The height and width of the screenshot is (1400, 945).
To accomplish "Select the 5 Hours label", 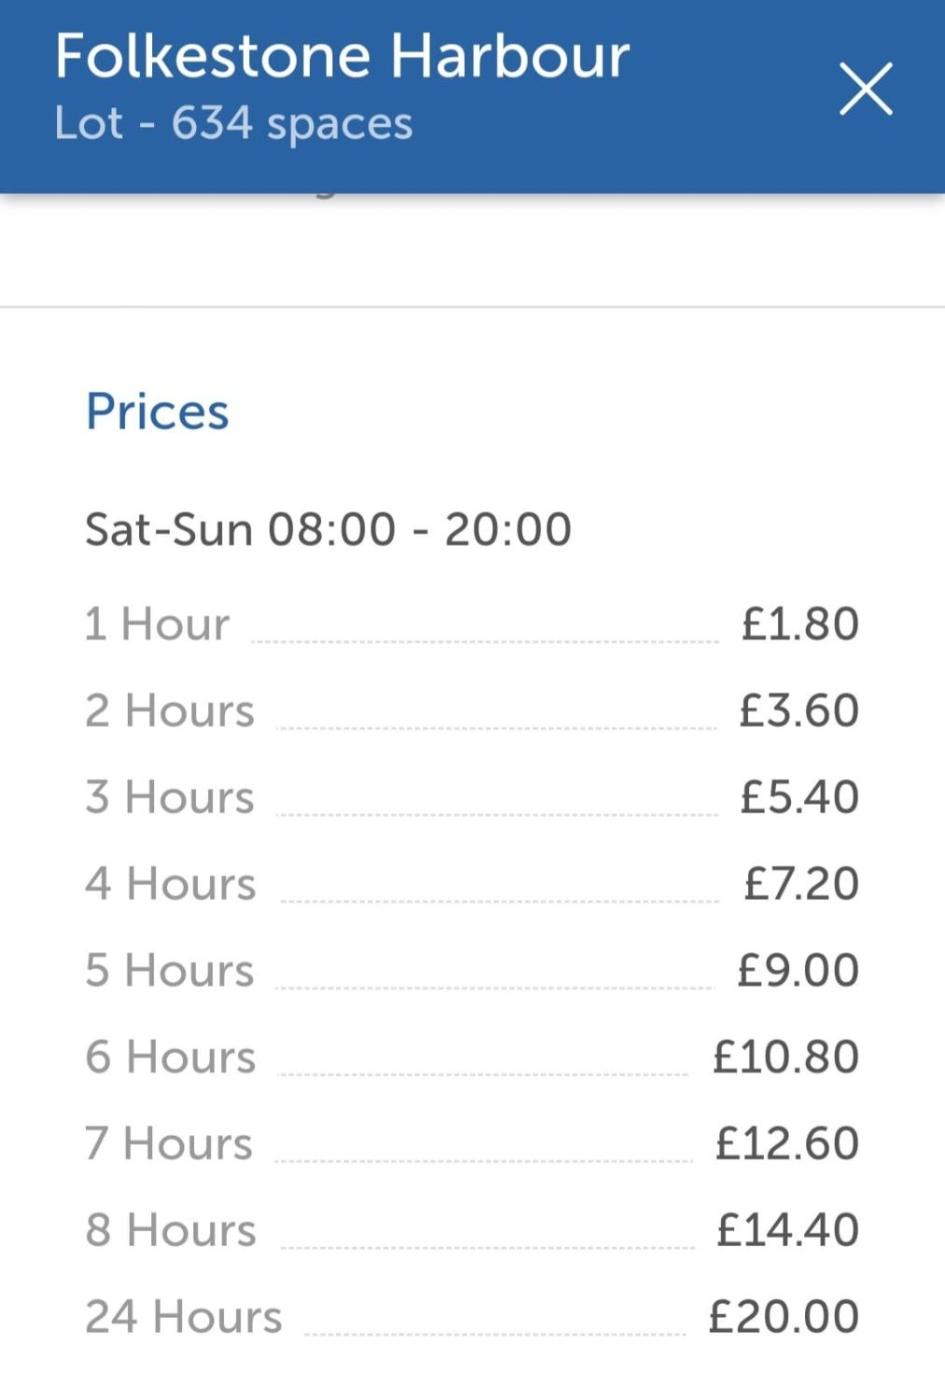I will (170, 971).
